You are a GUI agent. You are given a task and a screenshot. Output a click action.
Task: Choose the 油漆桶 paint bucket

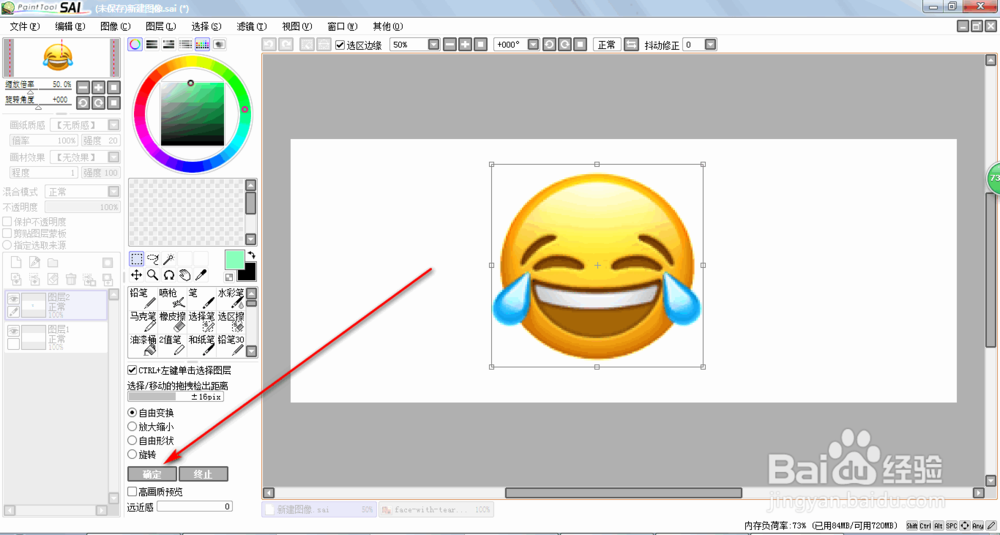click(143, 346)
